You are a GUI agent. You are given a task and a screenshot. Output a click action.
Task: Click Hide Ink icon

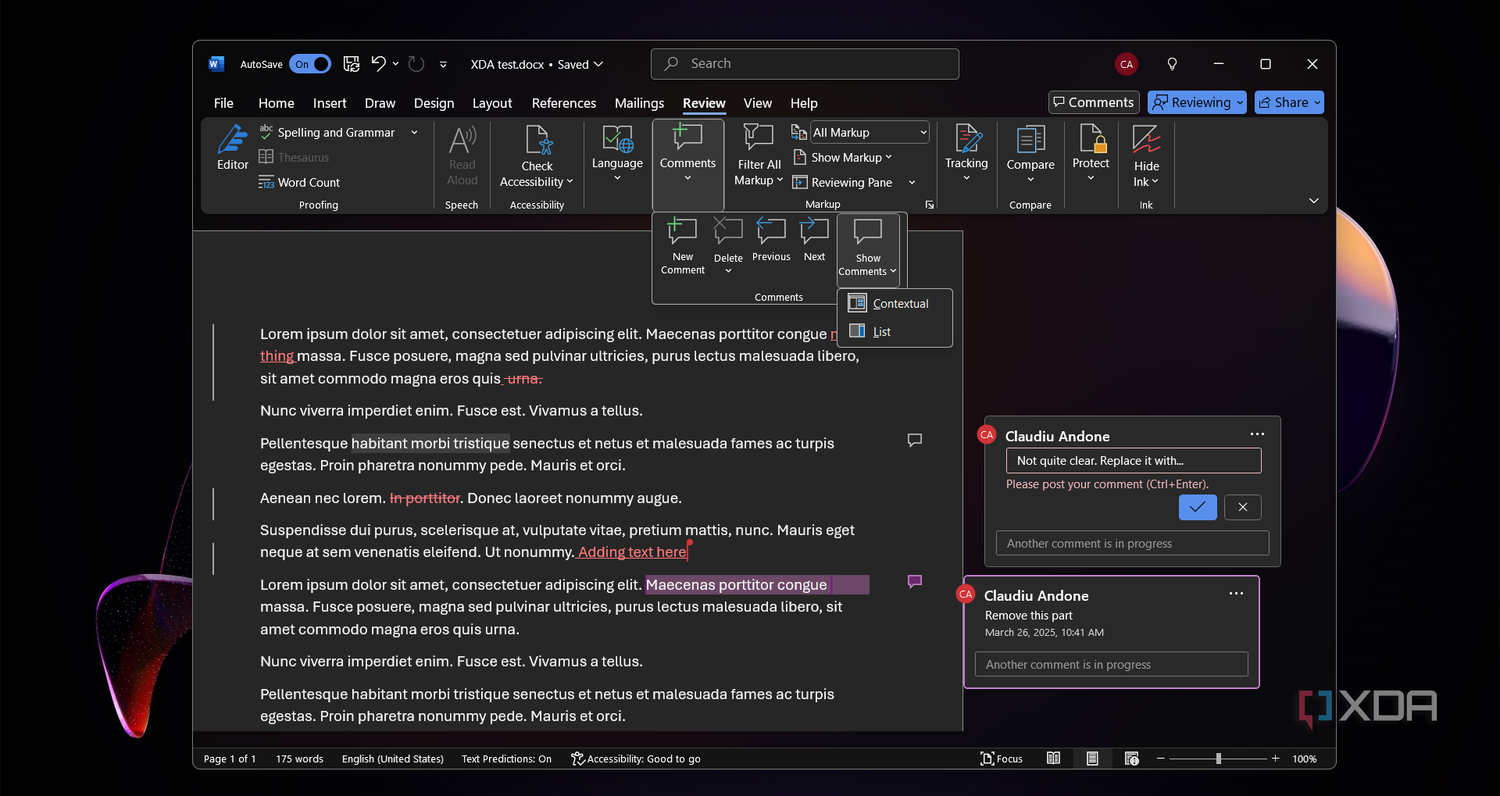coord(1146,139)
